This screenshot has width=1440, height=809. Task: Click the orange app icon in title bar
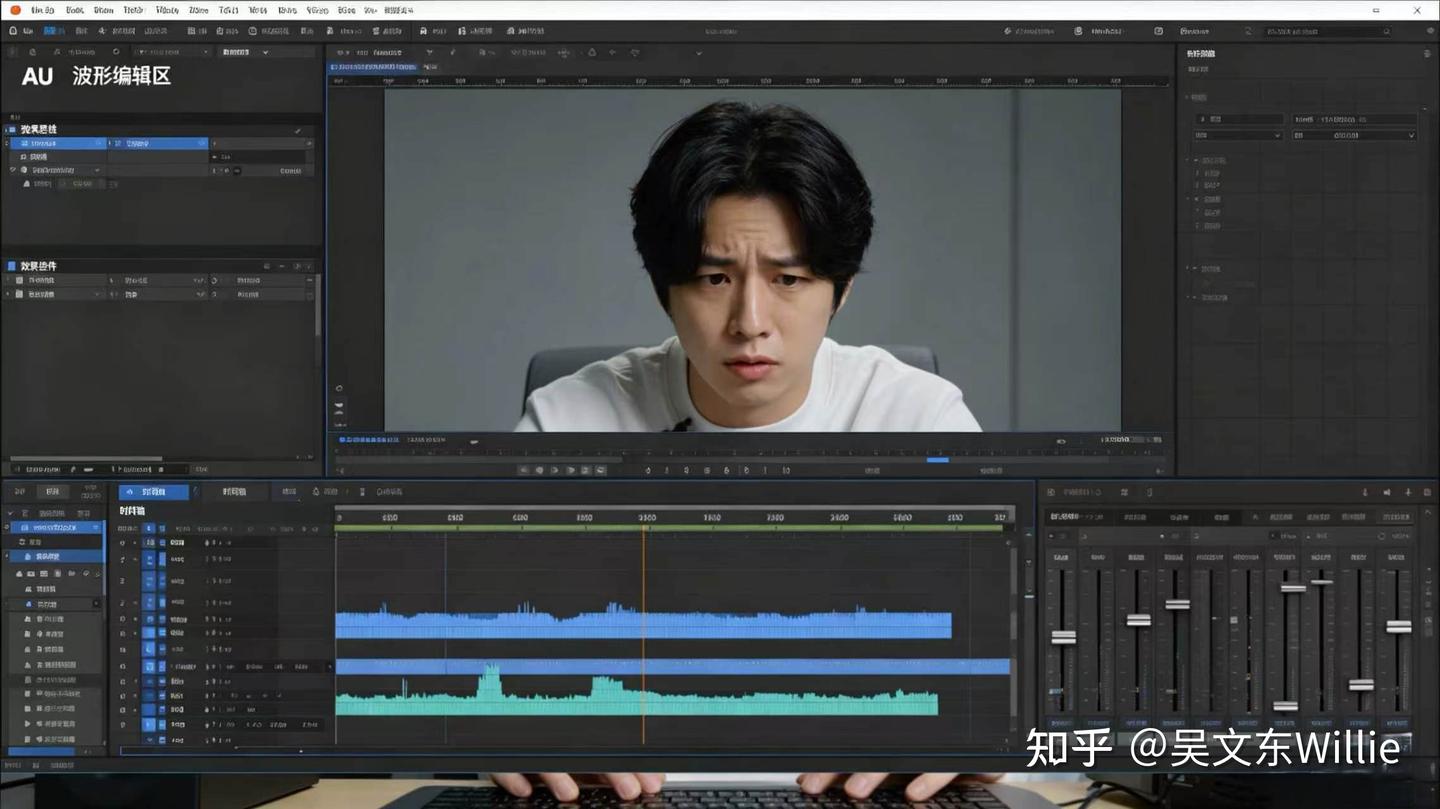coord(15,9)
